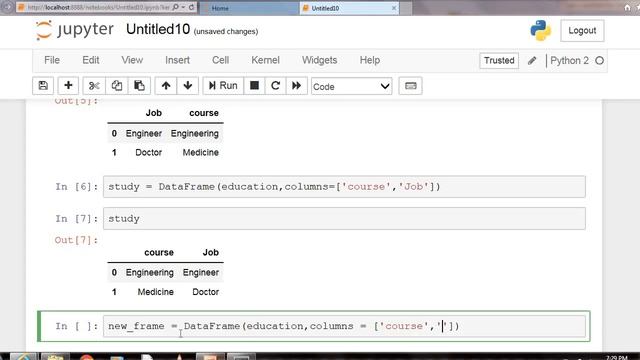The height and width of the screenshot is (360, 640).
Task: Open the Kernel menu
Action: 265,60
